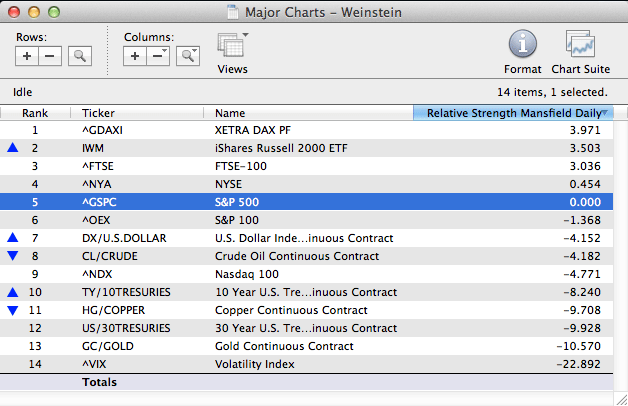Viewport: 628px width, 406px height.
Task: Select the ^VIX Volatility Index row
Action: (300, 364)
